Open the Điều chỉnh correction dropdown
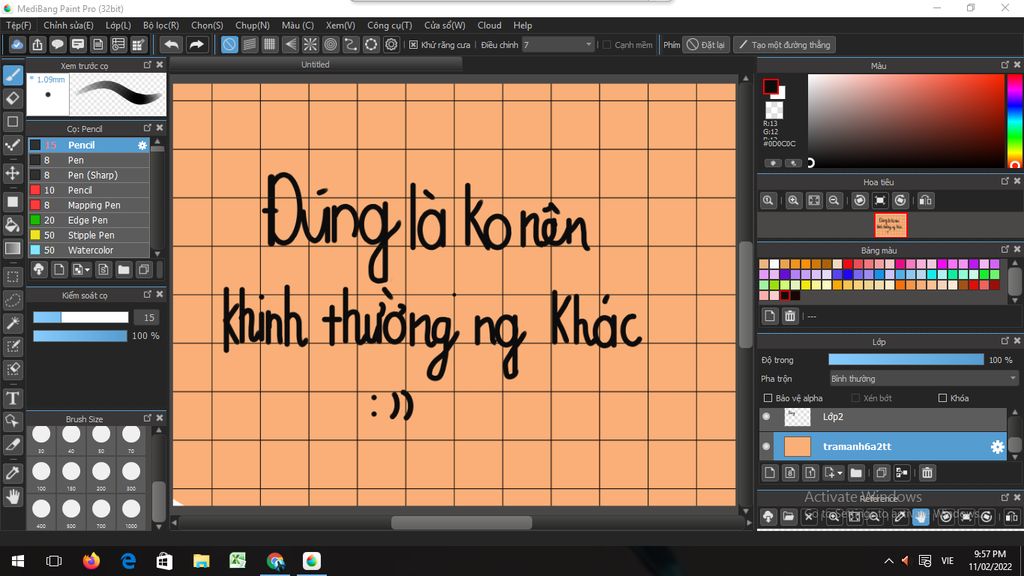 [x=558, y=44]
